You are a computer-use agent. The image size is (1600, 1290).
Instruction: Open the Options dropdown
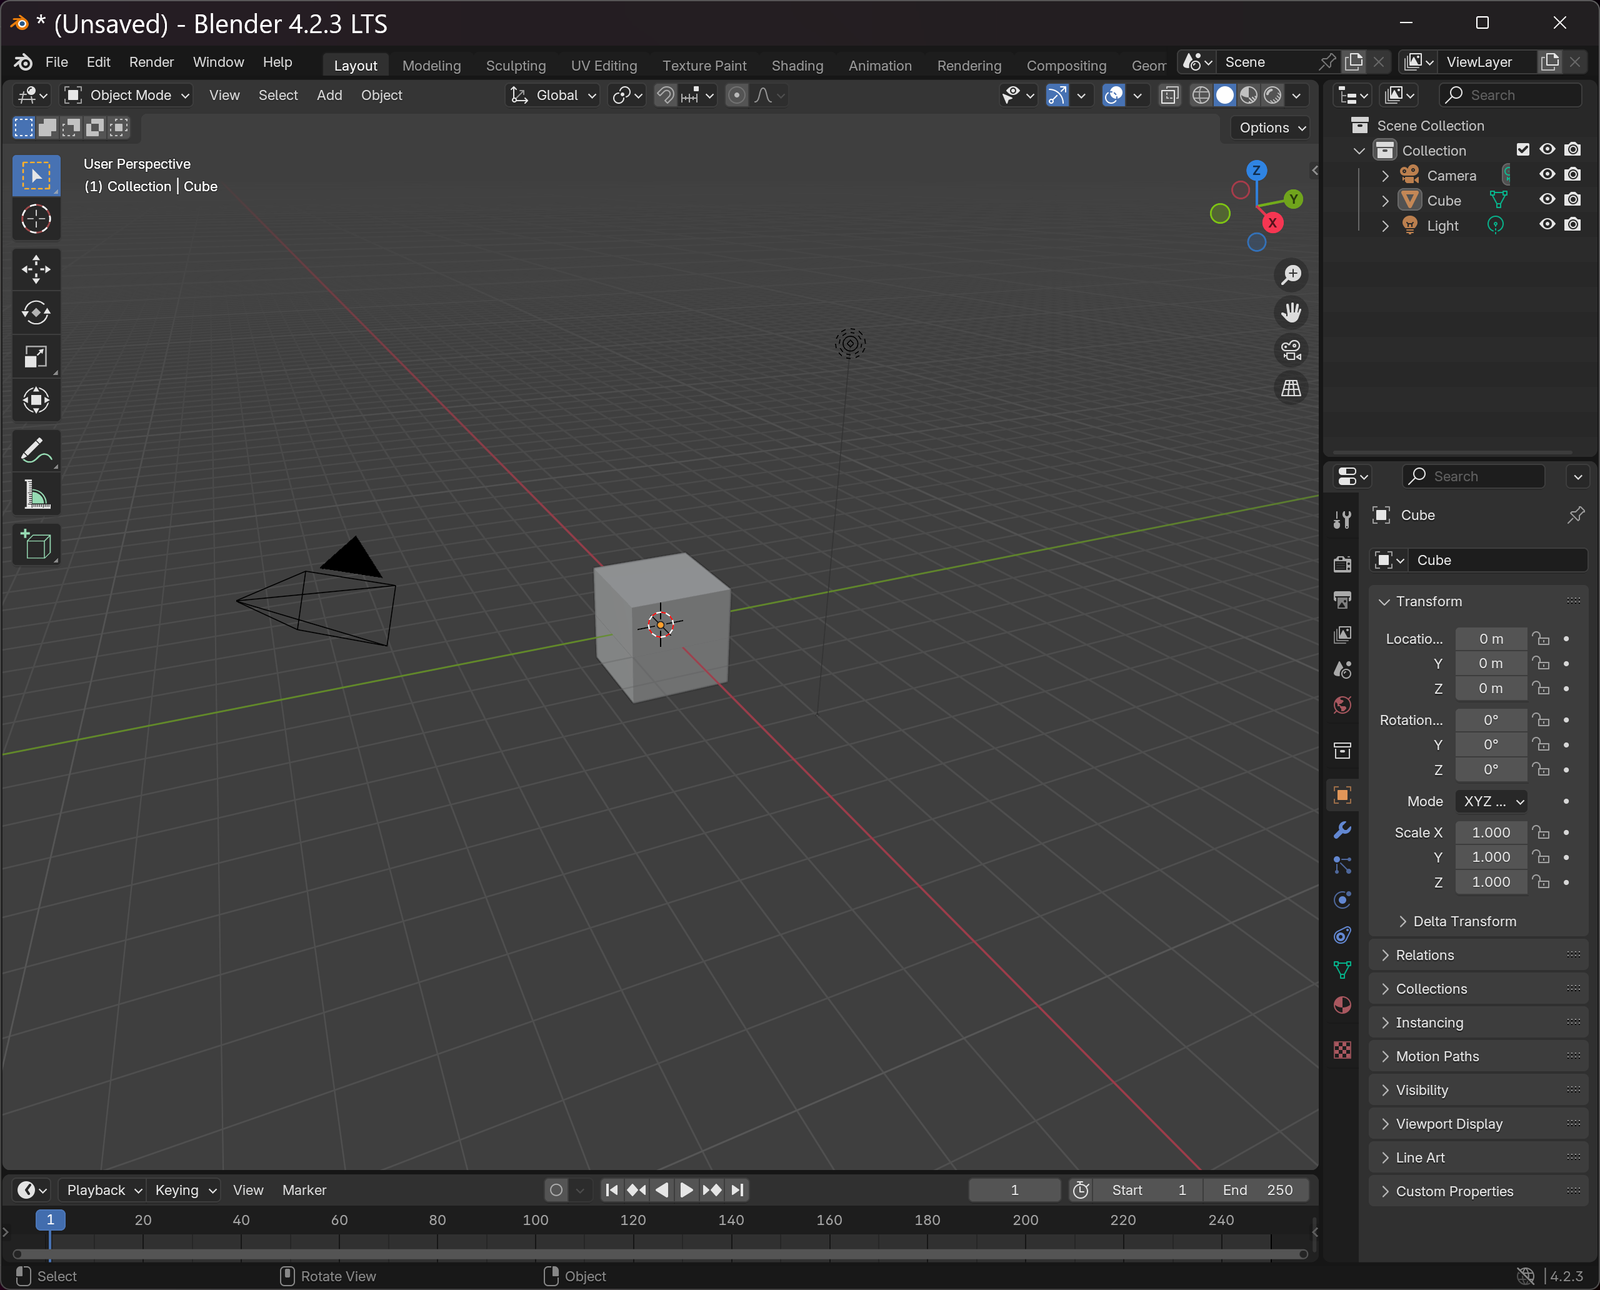(x=1272, y=128)
